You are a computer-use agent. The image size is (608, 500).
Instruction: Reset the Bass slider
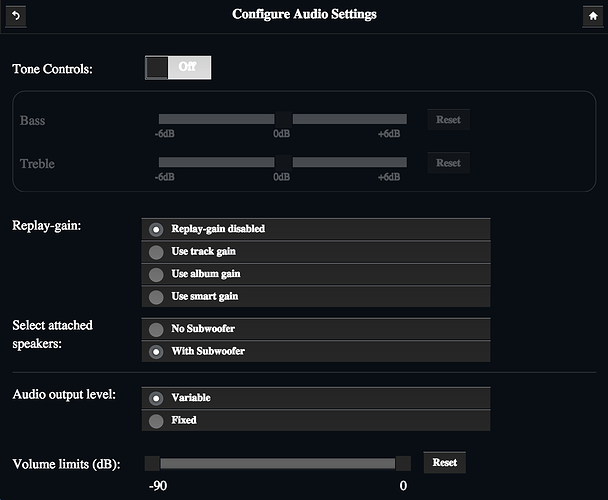(449, 119)
